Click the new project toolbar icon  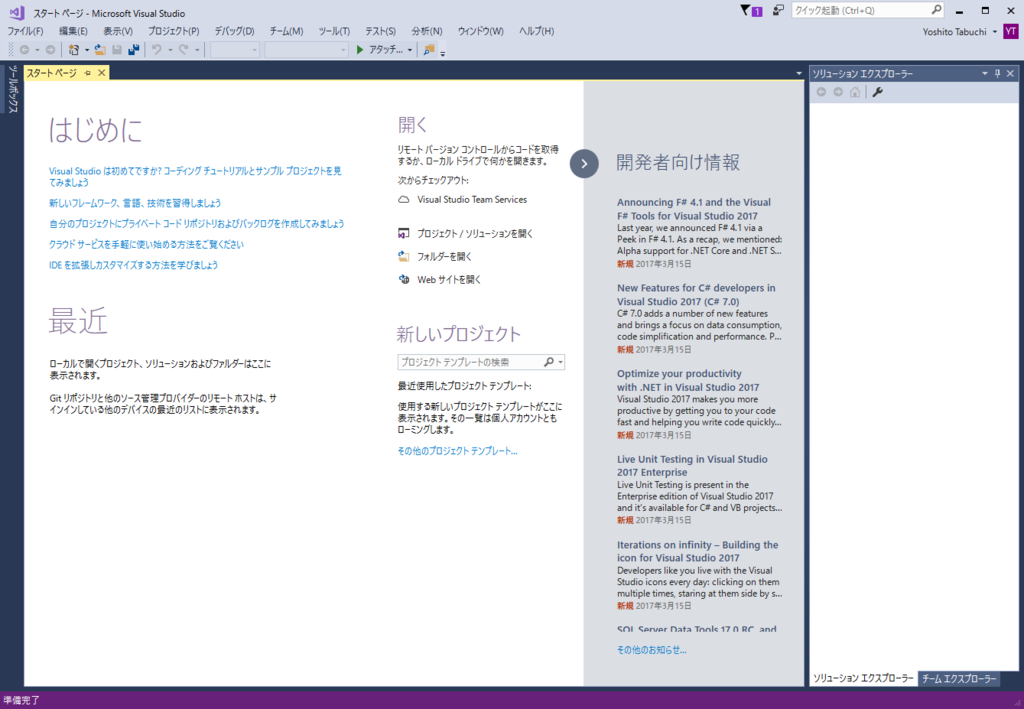coord(74,50)
